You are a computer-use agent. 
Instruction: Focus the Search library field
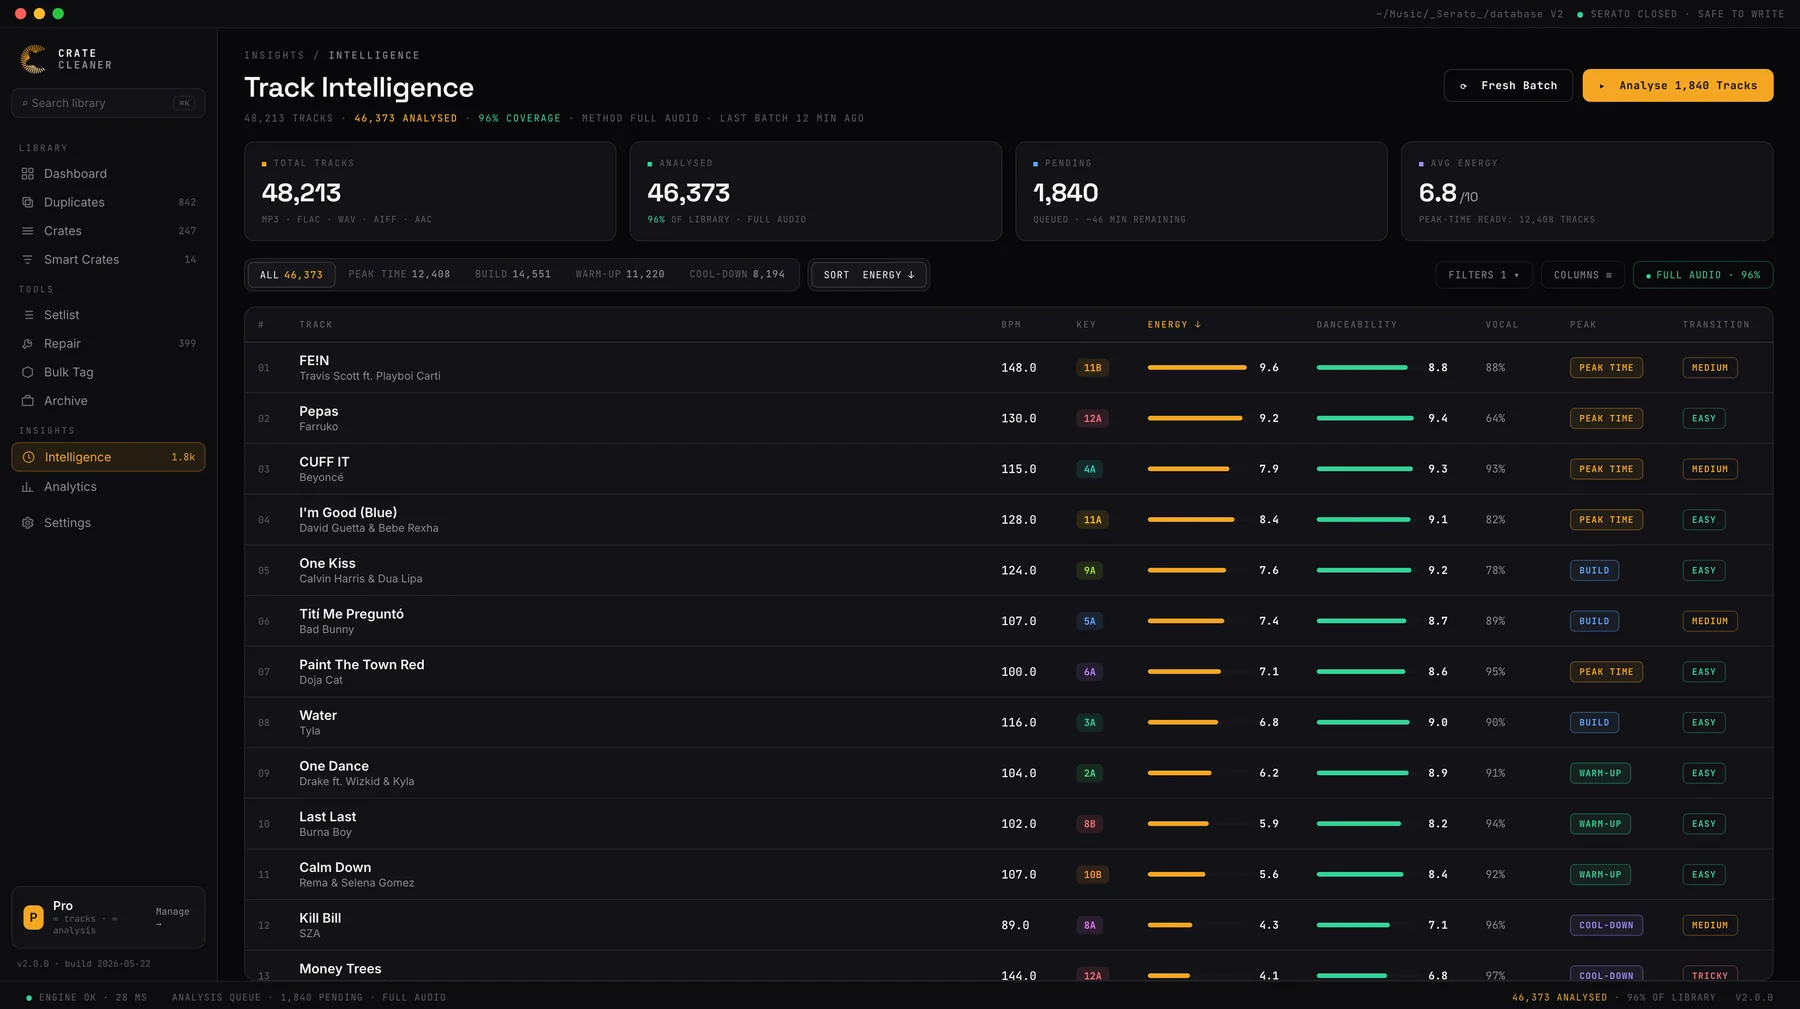tap(108, 103)
